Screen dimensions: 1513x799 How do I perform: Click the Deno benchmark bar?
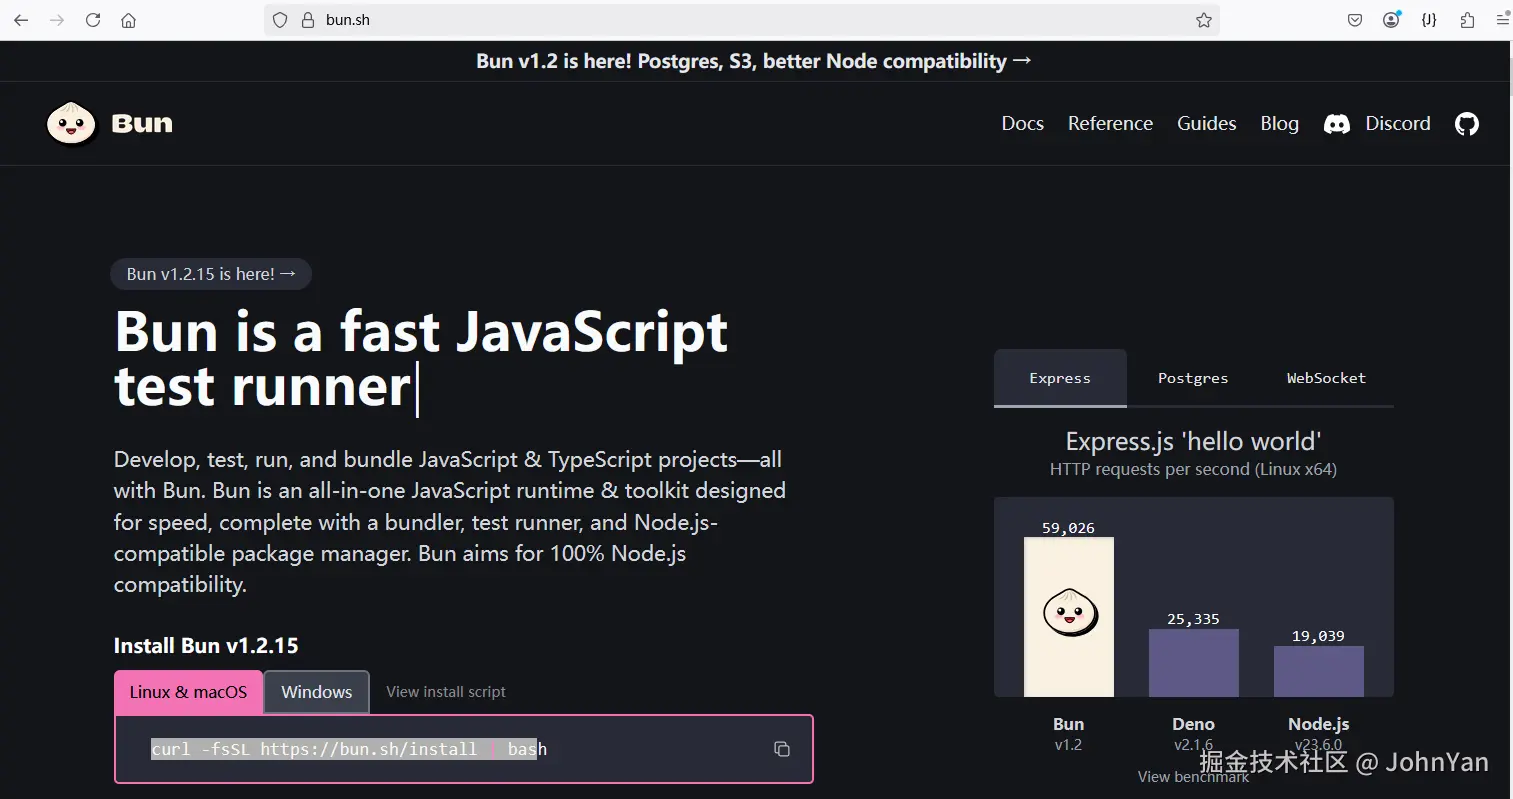(1194, 663)
